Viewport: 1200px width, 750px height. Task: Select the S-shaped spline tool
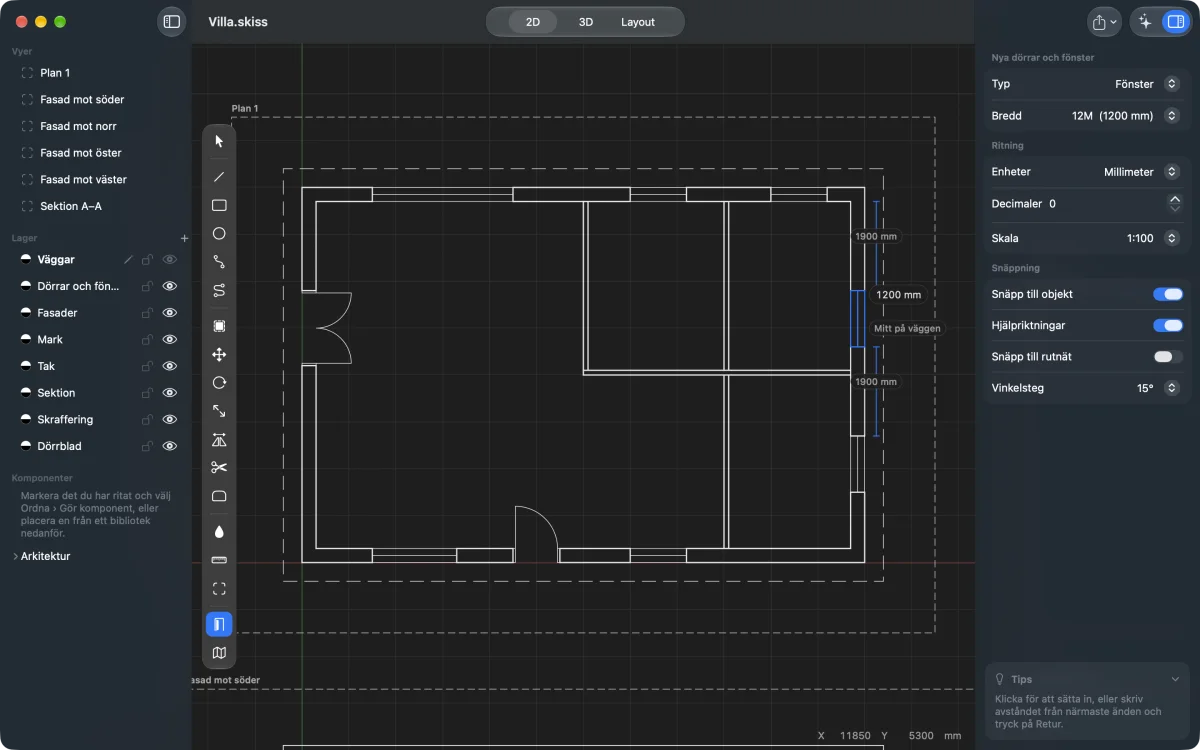pyautogui.click(x=219, y=290)
